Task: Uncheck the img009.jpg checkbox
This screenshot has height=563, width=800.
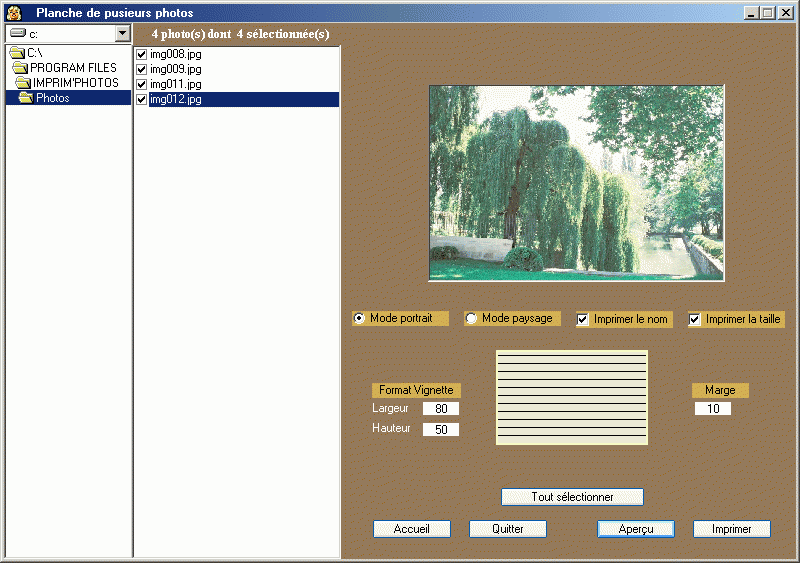Action: coord(142,69)
